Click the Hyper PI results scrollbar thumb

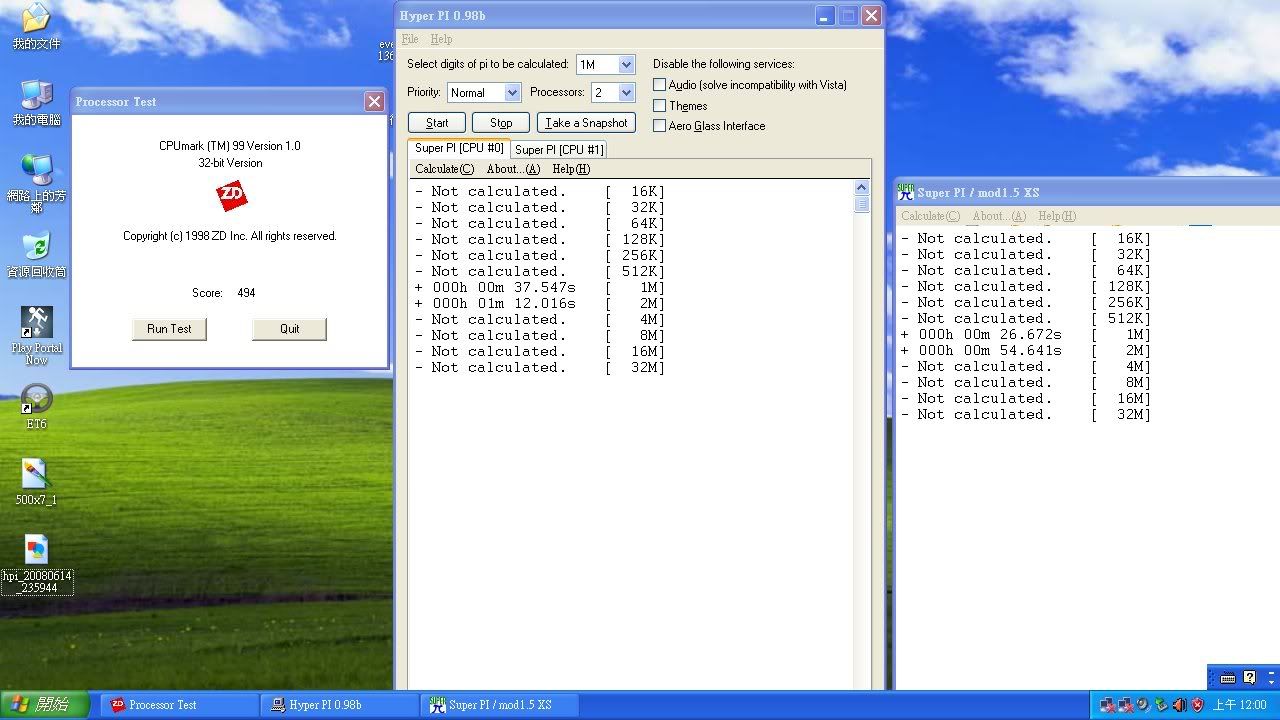click(861, 204)
